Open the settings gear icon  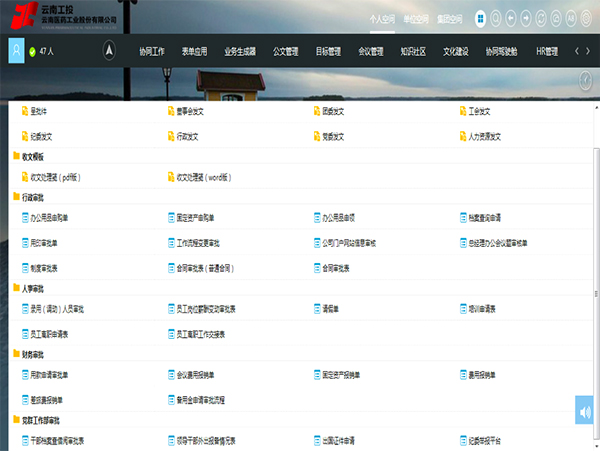coord(586,18)
